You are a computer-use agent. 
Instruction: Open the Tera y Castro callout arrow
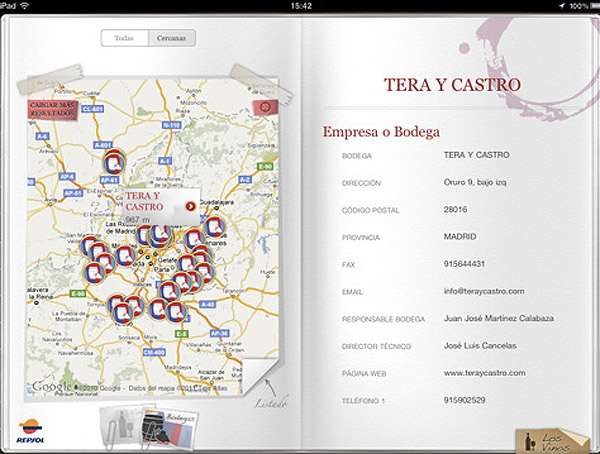[x=190, y=205]
